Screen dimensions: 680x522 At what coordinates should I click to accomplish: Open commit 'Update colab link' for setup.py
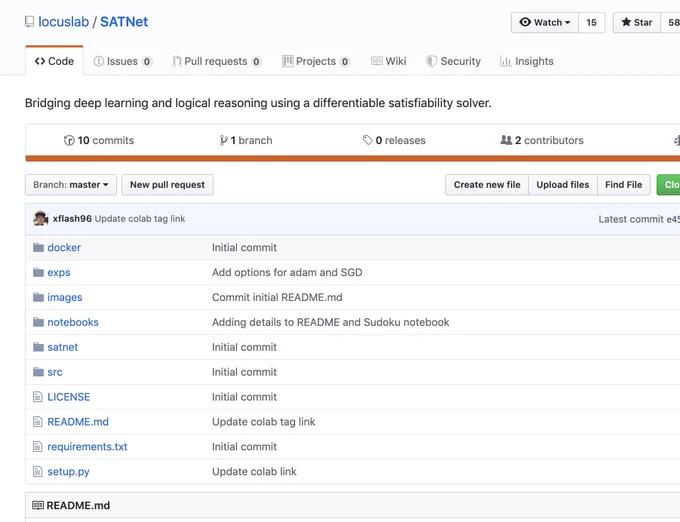pos(254,472)
